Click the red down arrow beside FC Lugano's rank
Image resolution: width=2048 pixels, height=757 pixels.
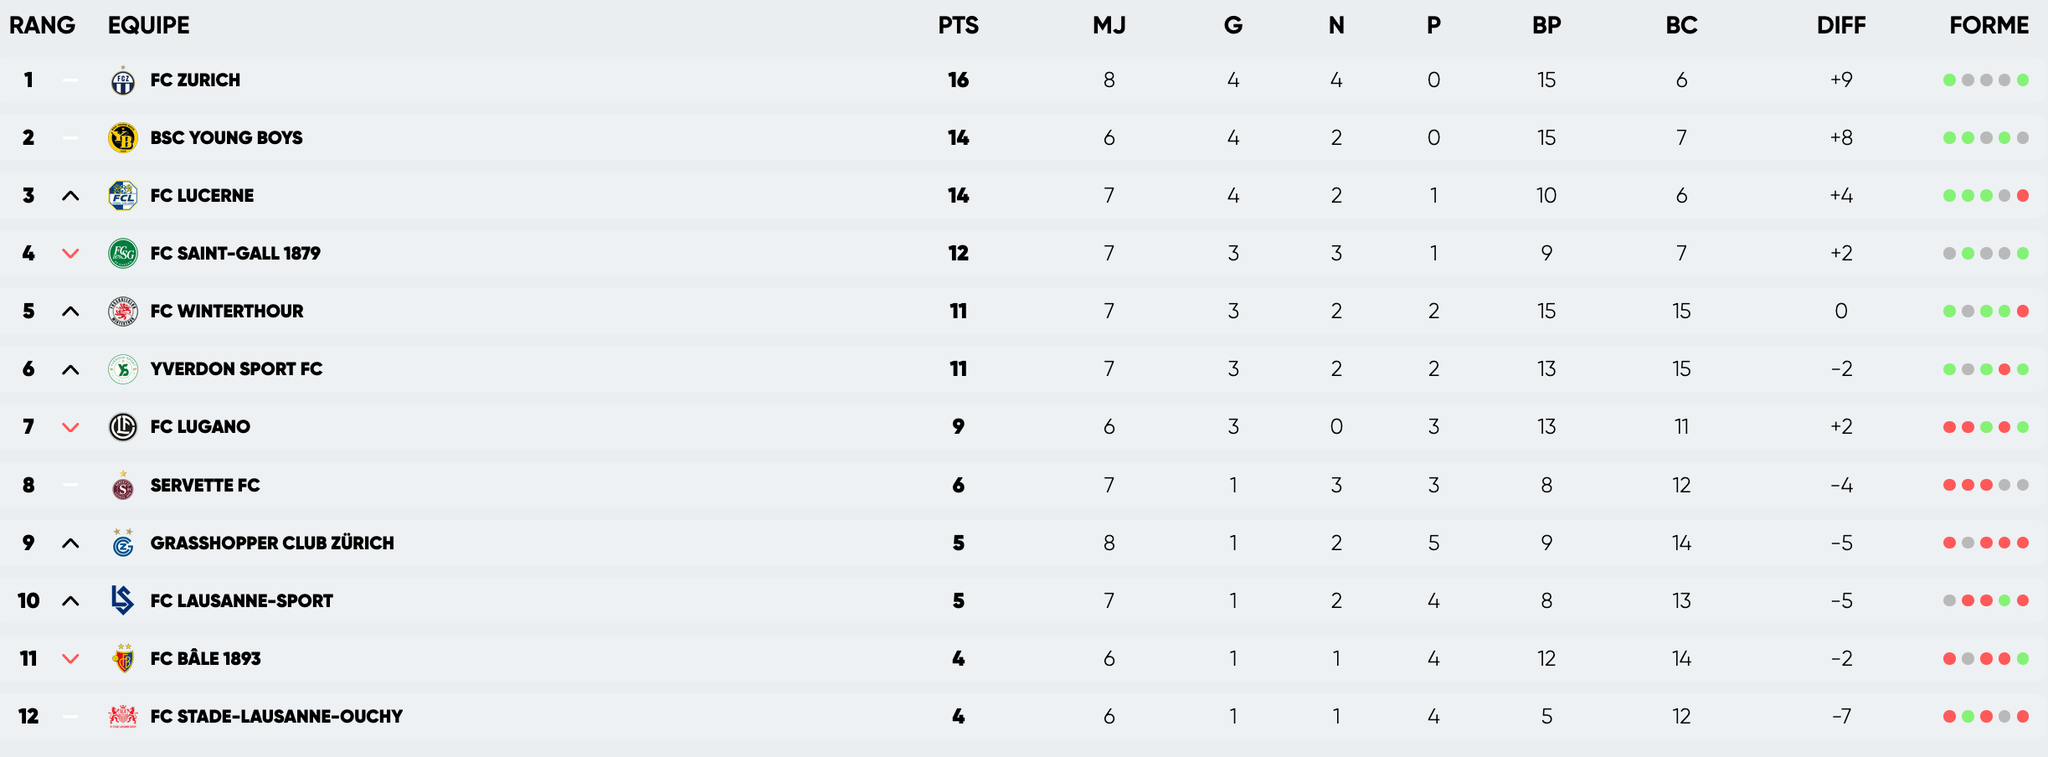[70, 427]
